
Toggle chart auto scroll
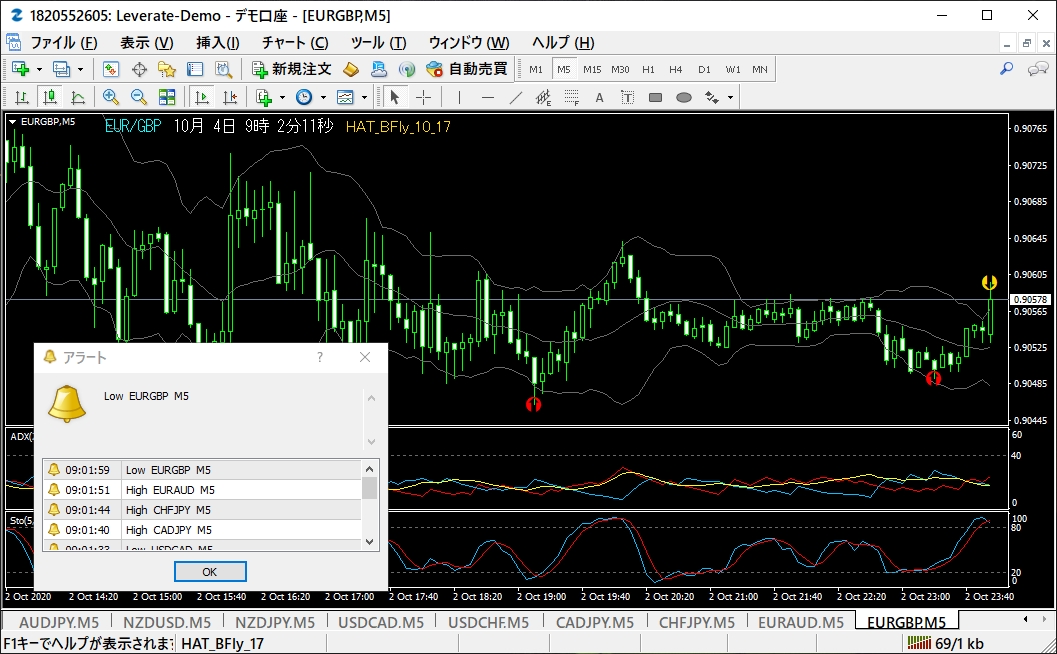tap(202, 97)
